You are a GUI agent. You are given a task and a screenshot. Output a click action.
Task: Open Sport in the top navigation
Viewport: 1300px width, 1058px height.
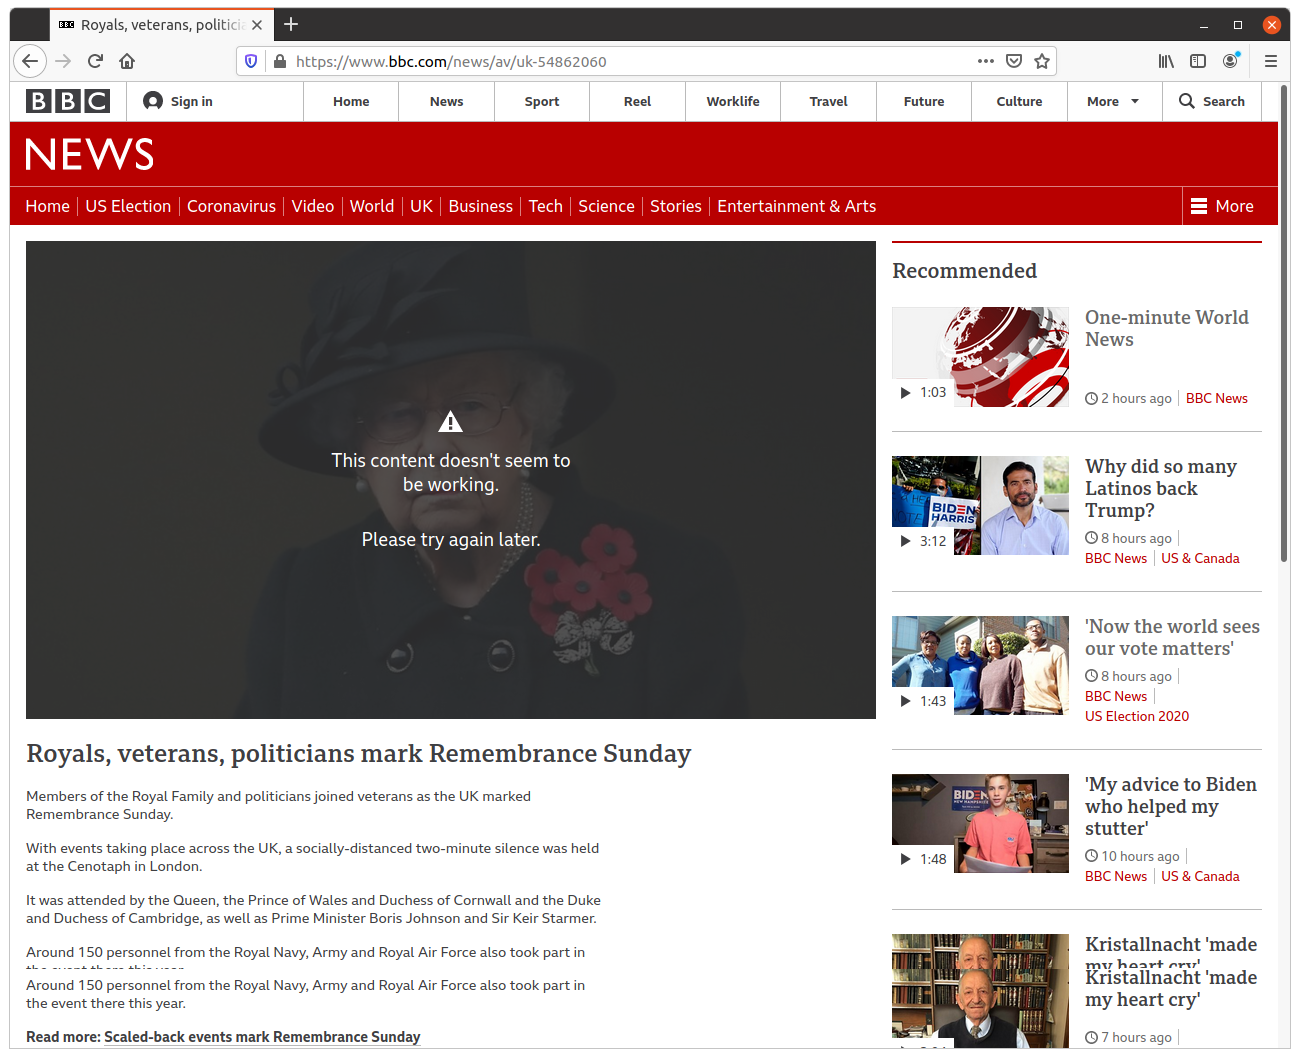coord(542,101)
